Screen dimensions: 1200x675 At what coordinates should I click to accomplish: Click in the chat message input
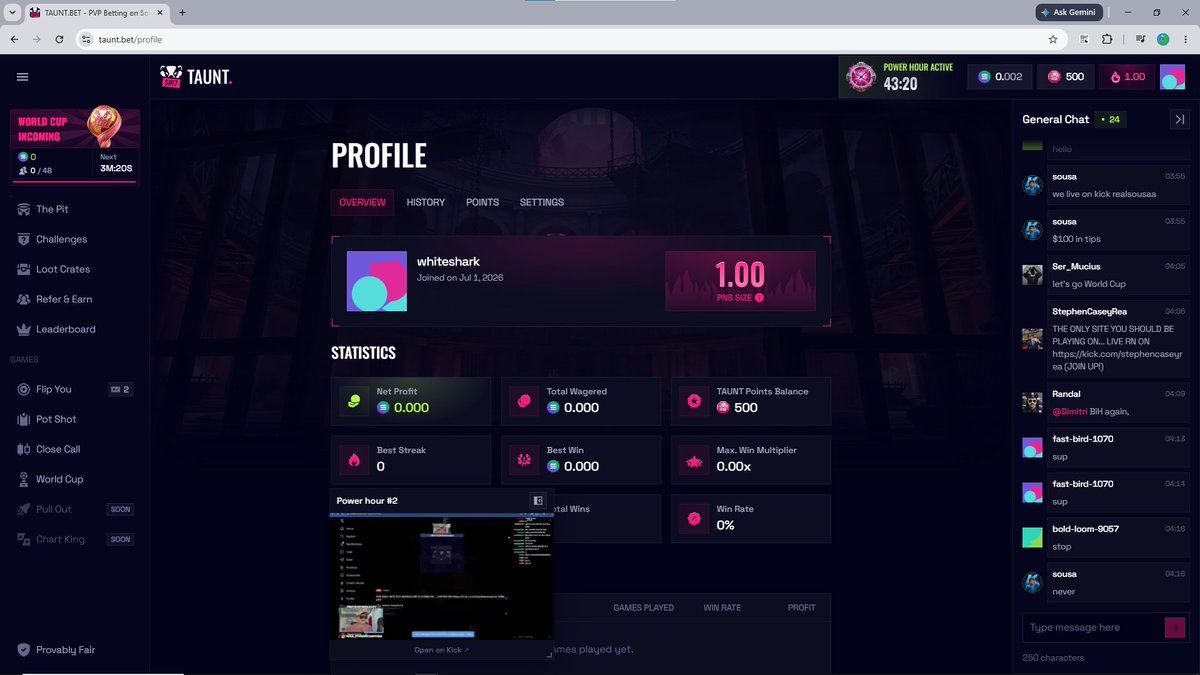point(1092,627)
